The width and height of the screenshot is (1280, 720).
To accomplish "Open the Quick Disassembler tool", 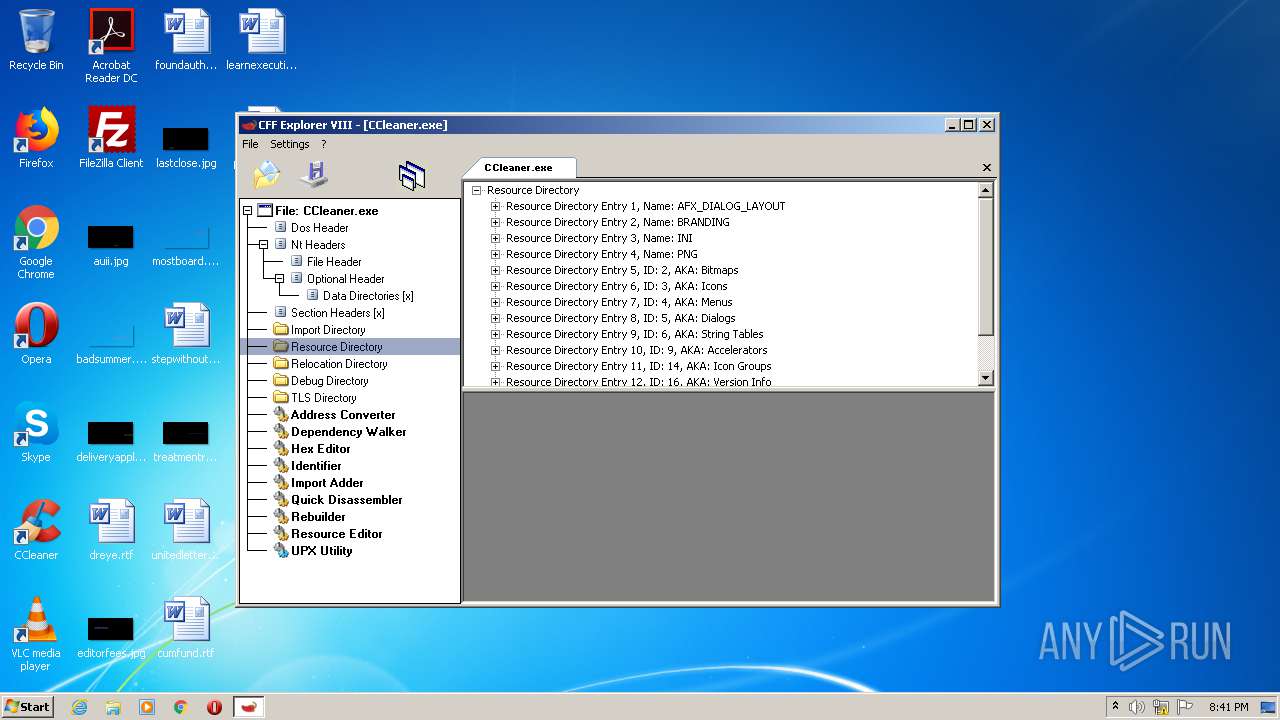I will pyautogui.click(x=347, y=500).
